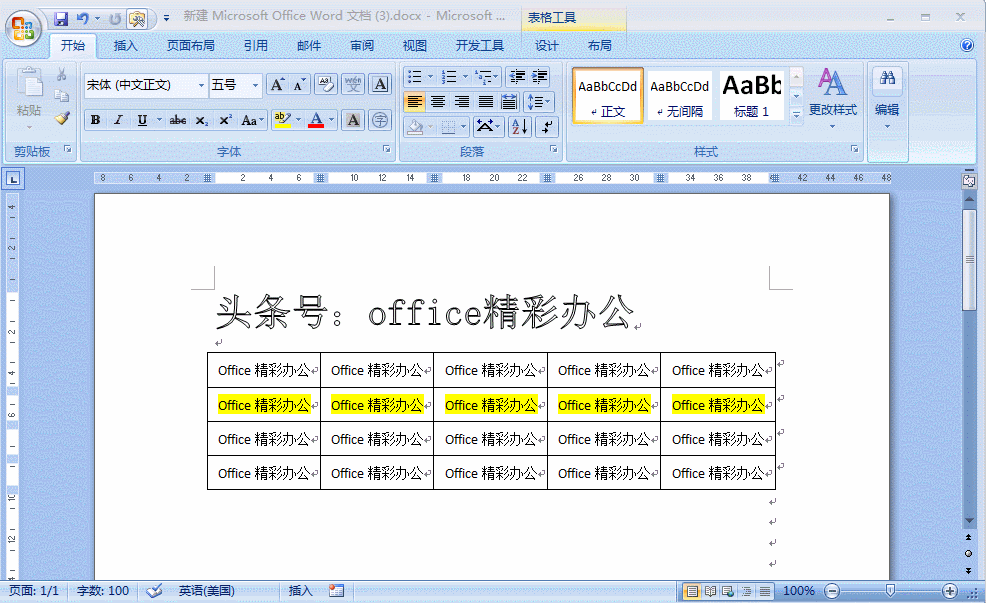Screen dimensions: 986x603
Task: Open the 设计 (Design) table tools tab
Action: [546, 45]
